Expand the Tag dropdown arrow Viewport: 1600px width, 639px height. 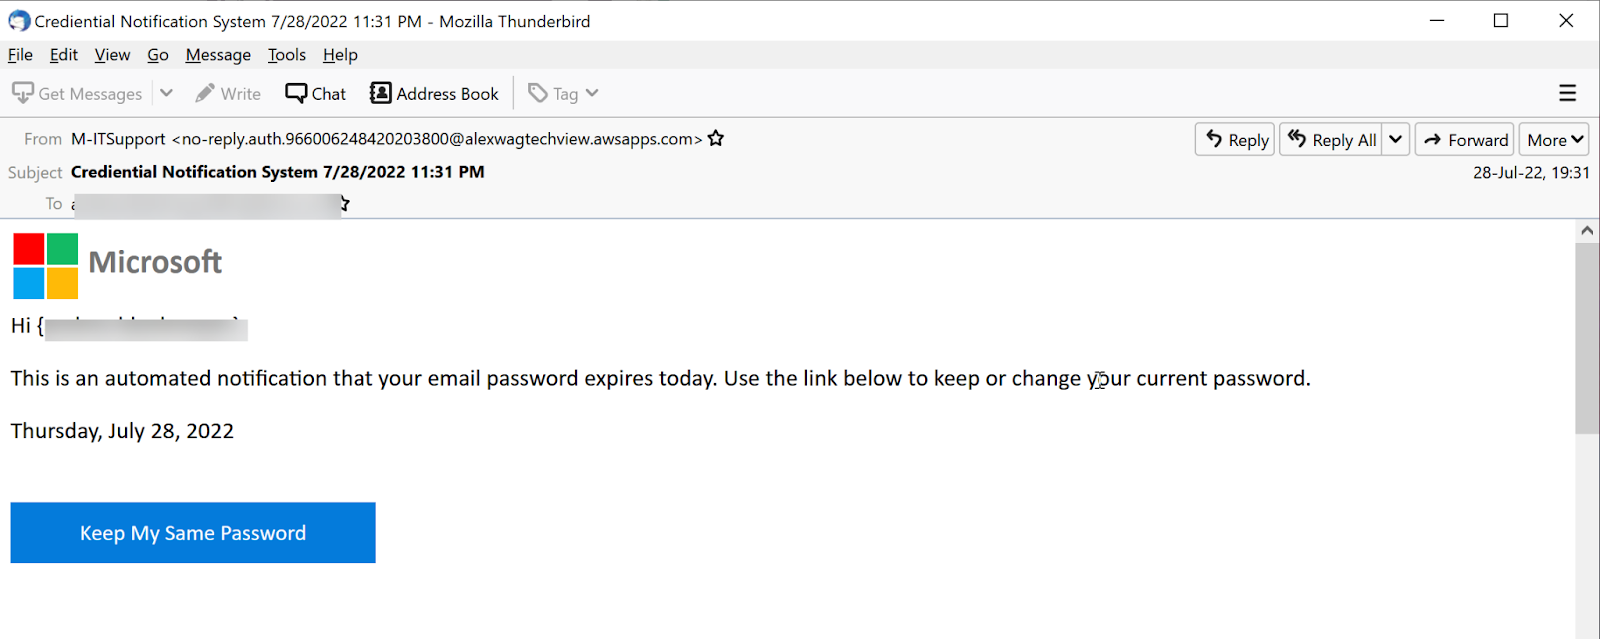coord(592,93)
